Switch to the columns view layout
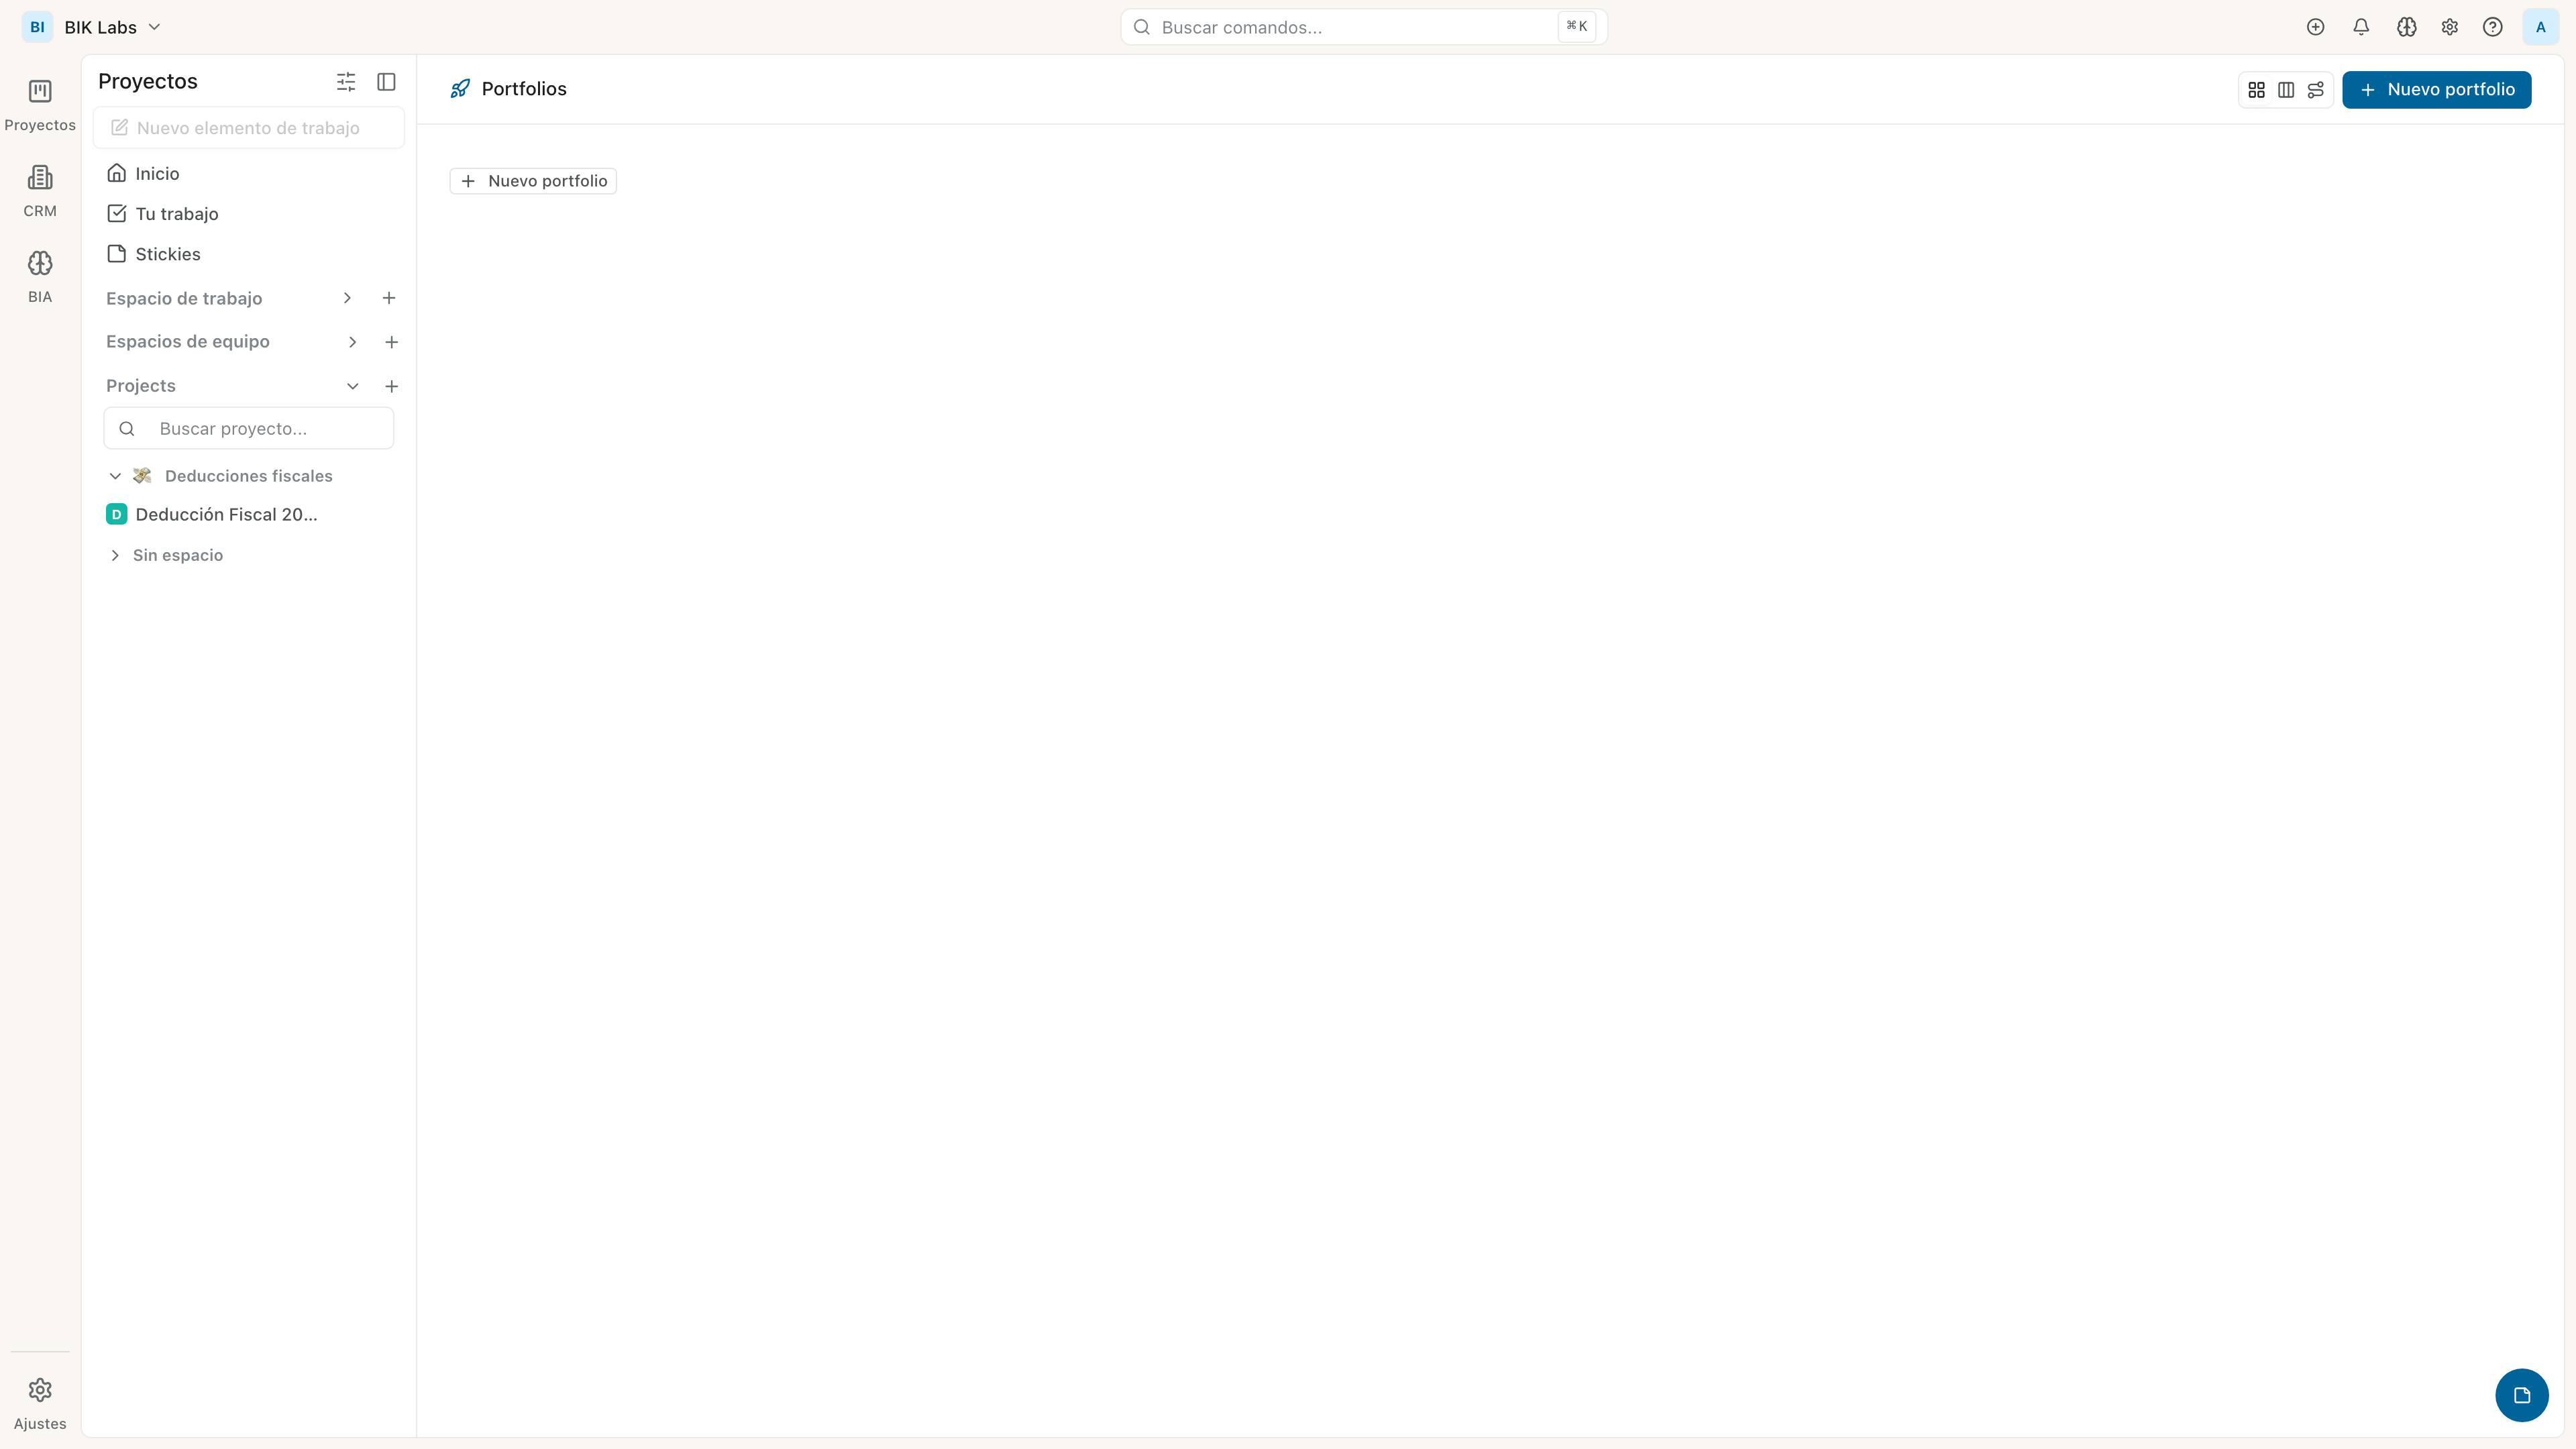 pyautogui.click(x=2286, y=90)
